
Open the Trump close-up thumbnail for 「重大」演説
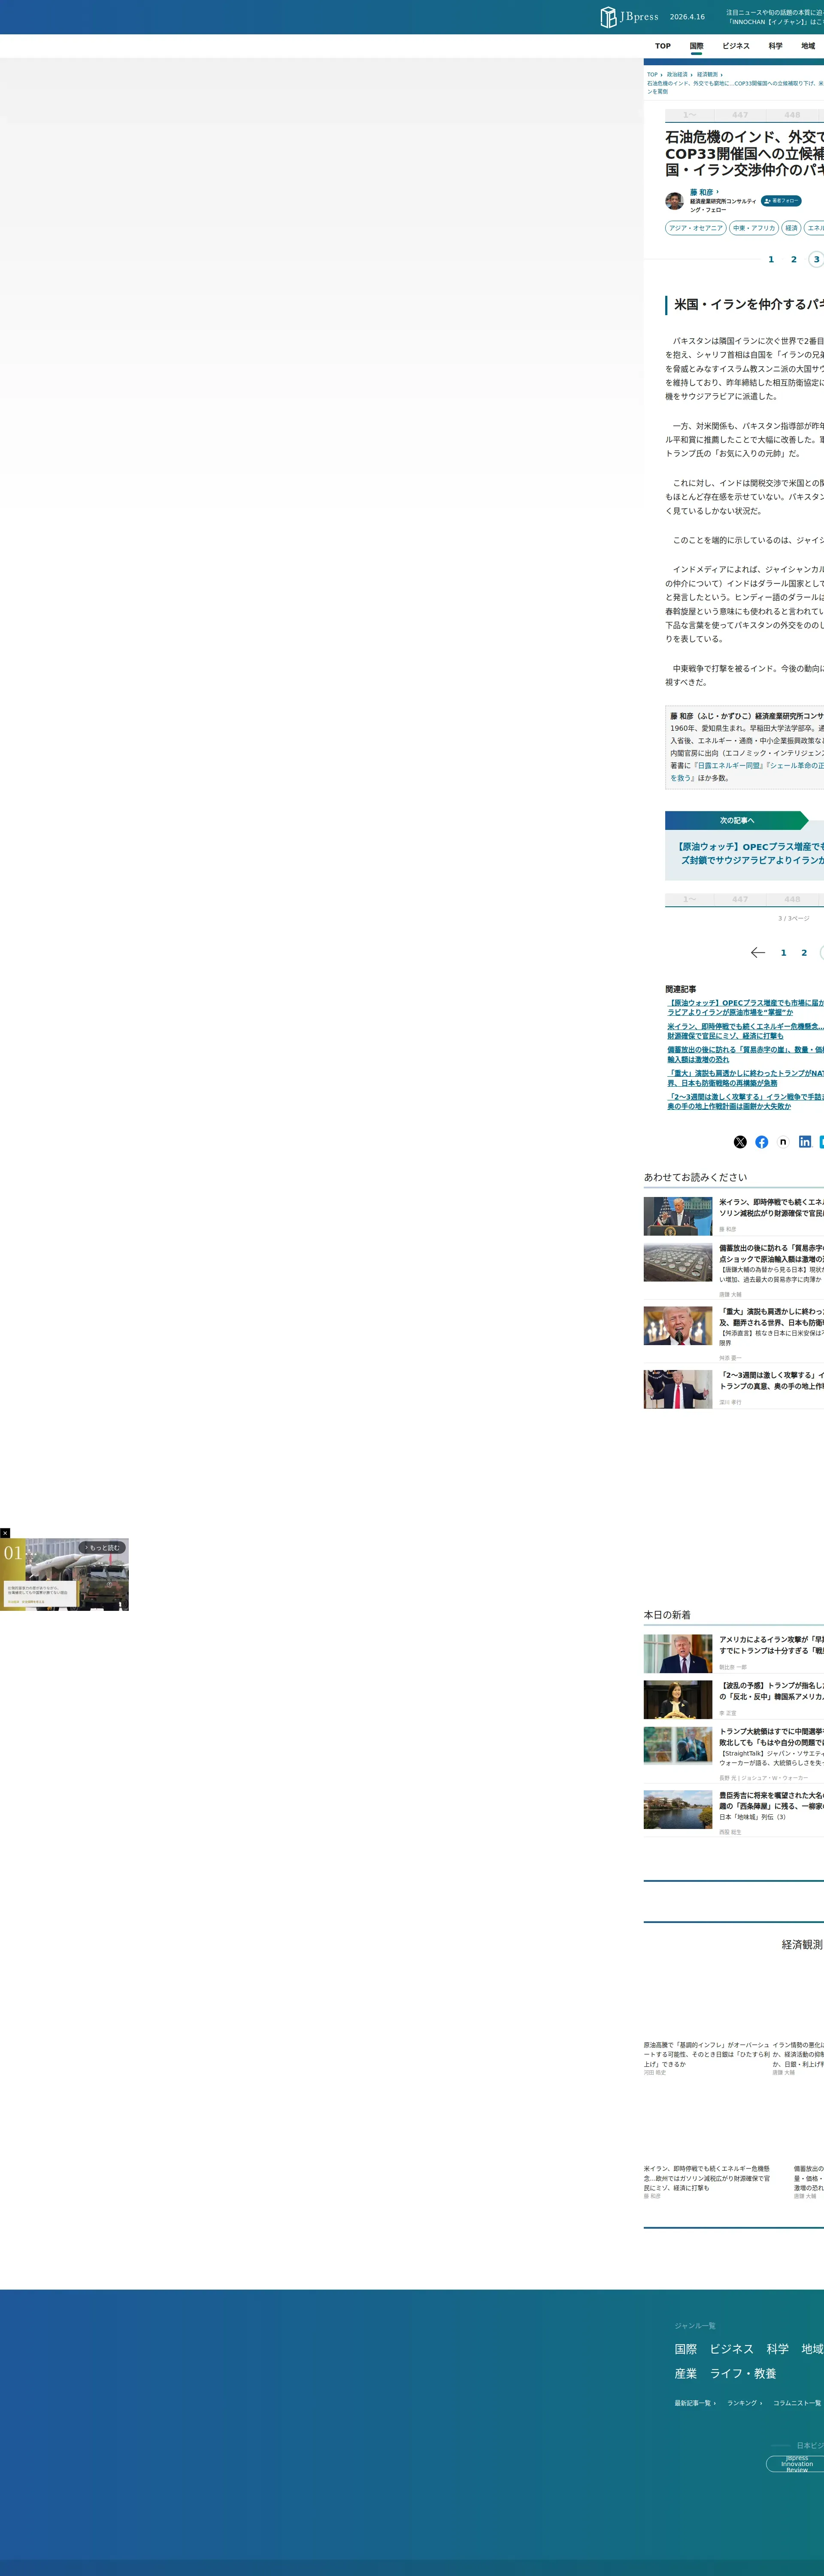point(678,1326)
